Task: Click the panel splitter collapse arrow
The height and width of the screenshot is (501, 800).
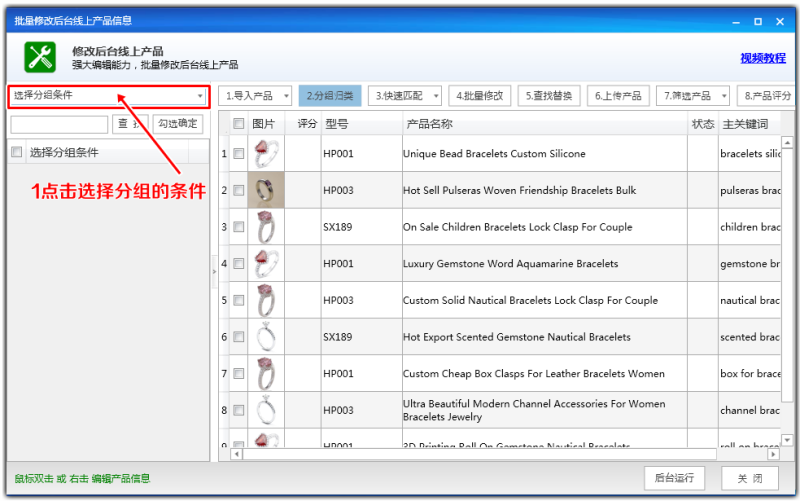Action: [214, 272]
